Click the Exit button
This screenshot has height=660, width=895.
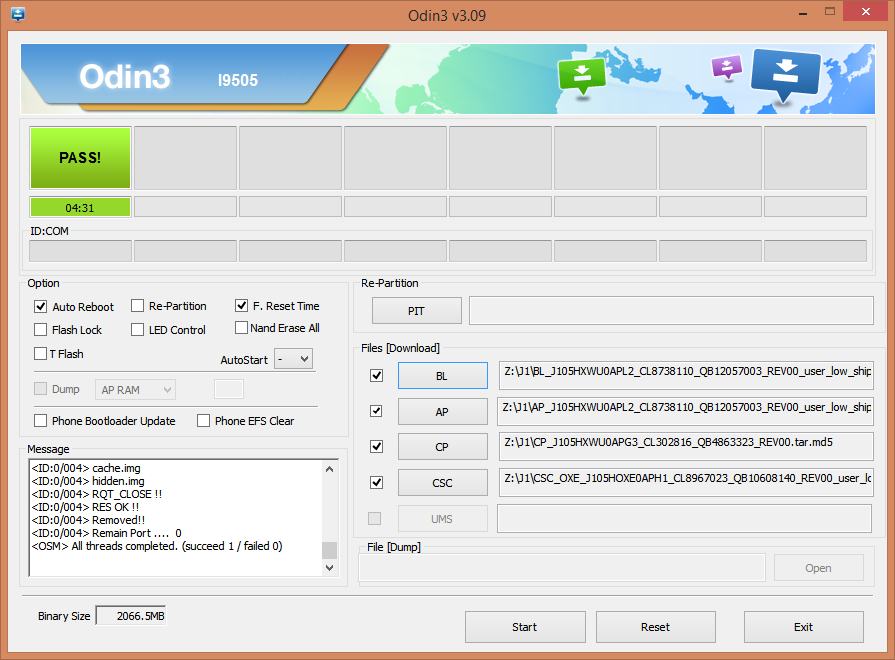pos(804,627)
